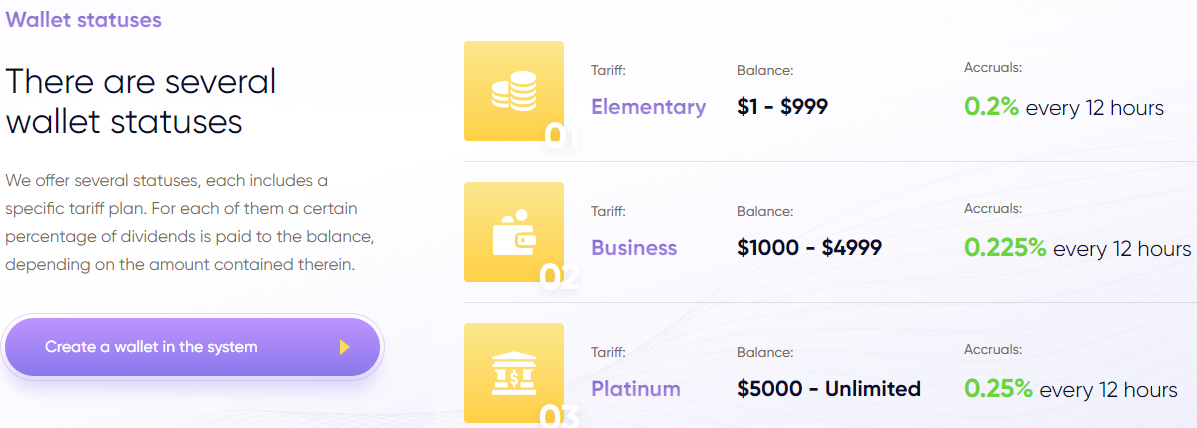The image size is (1197, 428).
Task: Select the Business tariff name
Action: tap(634, 248)
